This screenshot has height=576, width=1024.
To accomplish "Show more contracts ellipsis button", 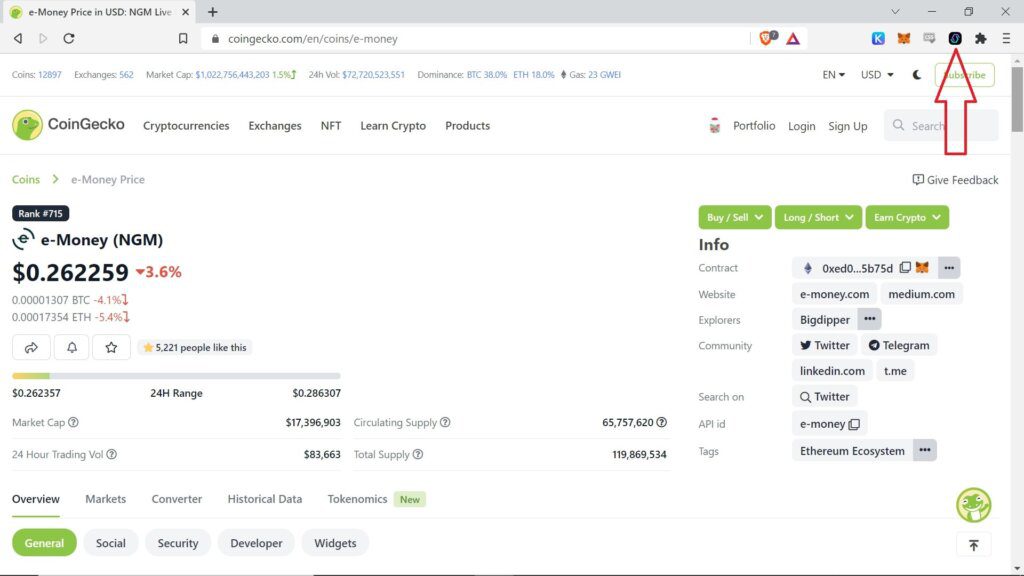I will tap(949, 268).
